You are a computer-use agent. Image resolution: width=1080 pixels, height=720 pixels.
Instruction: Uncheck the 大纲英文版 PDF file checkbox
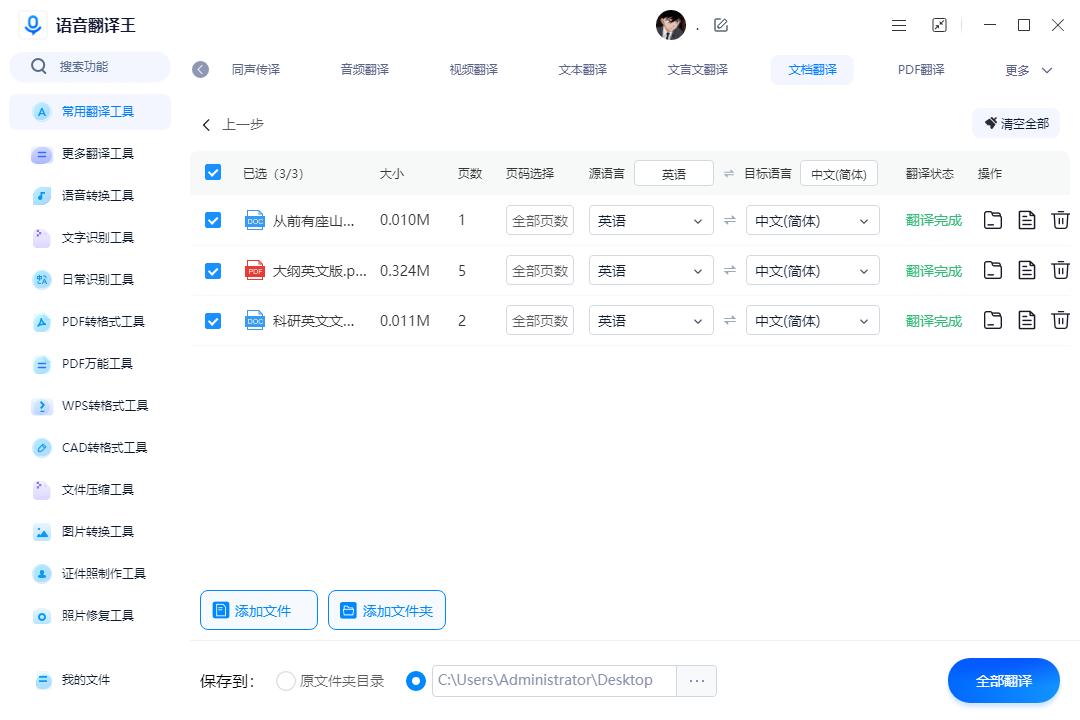pyautogui.click(x=213, y=270)
